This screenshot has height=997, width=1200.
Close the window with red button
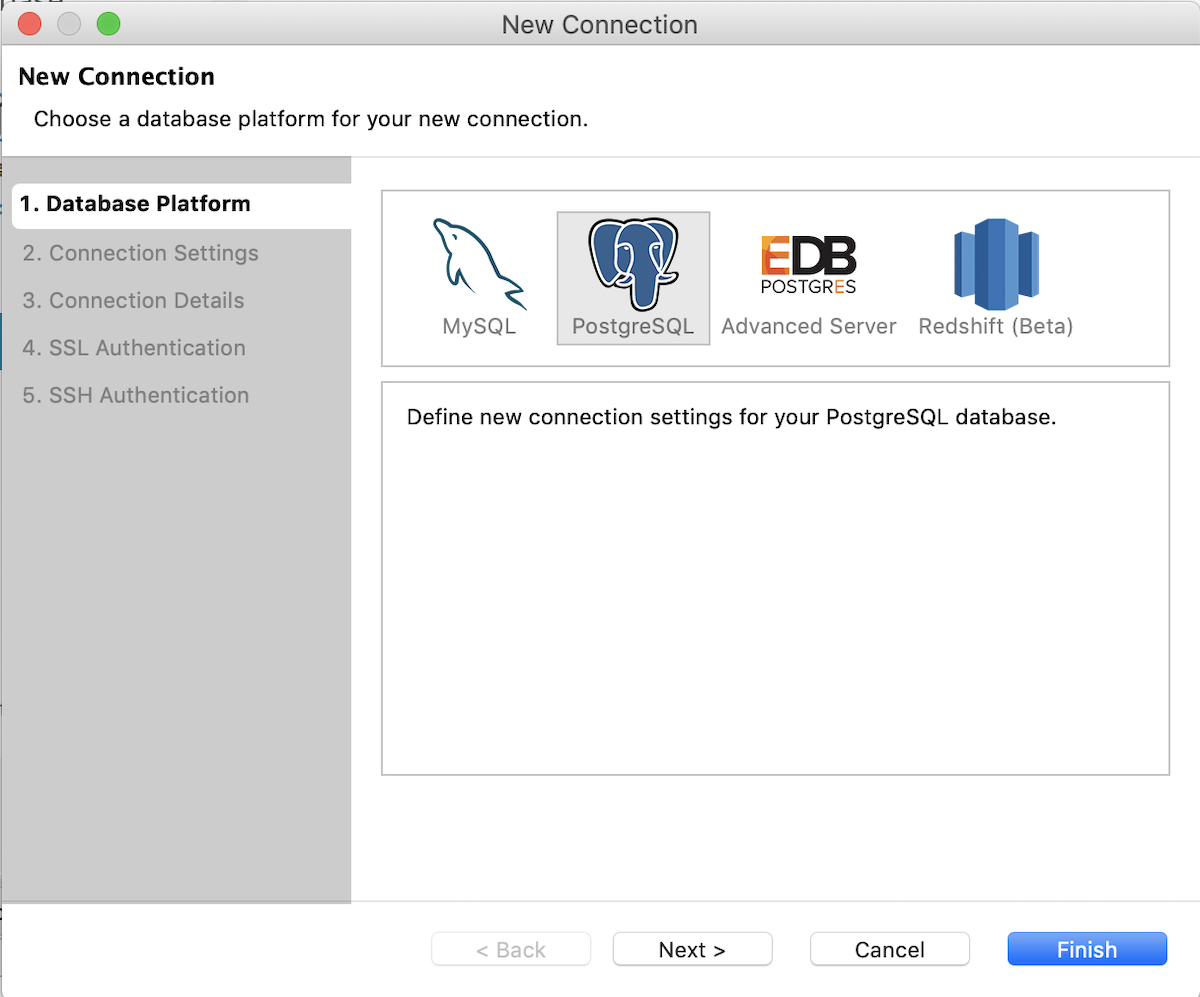30,24
